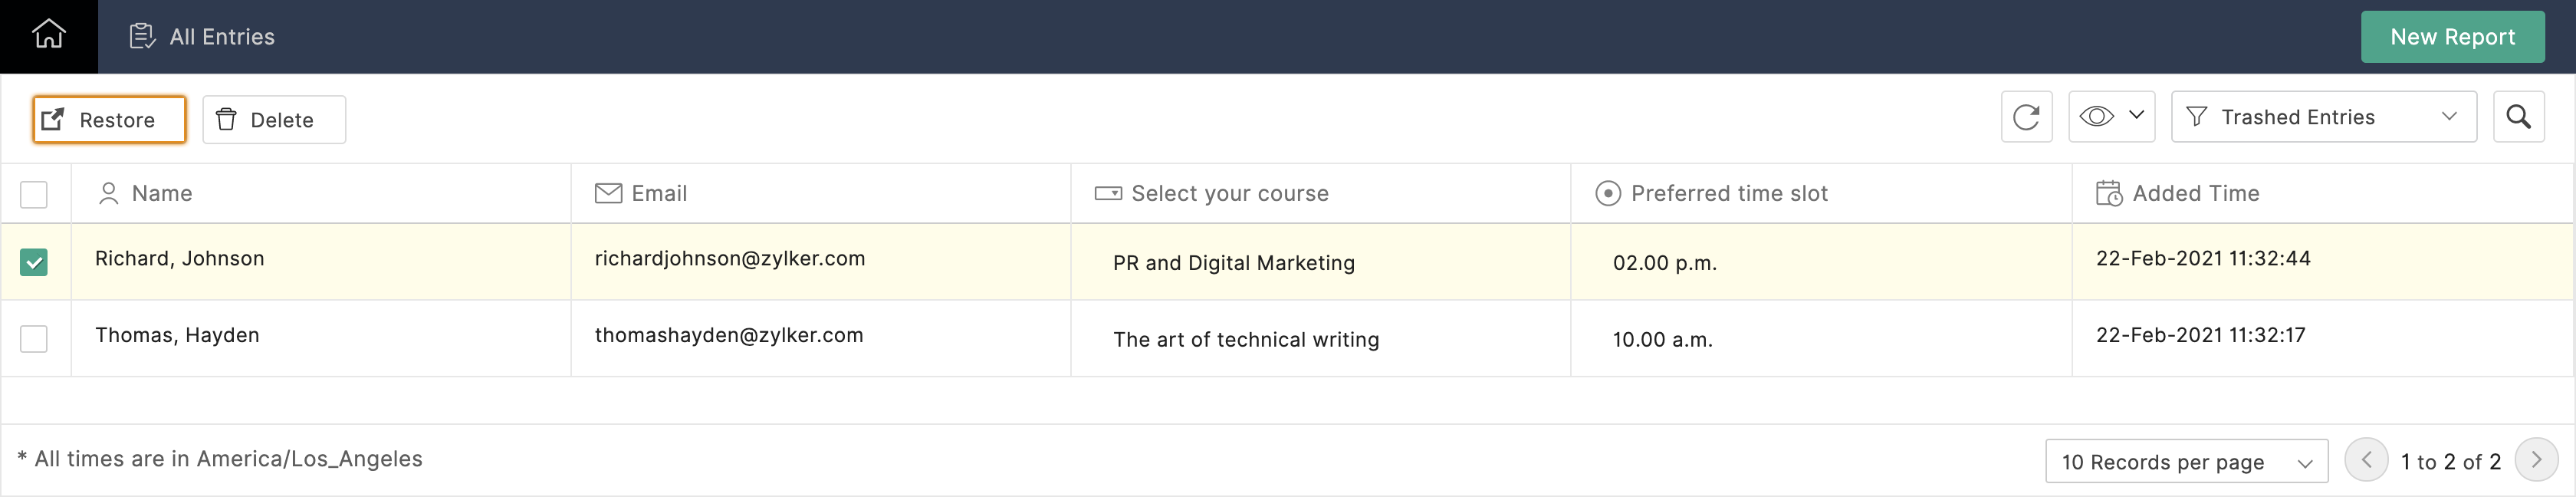Viewport: 2576px width, 497px height.
Task: Open the search magnifier icon
Action: [x=2518, y=117]
